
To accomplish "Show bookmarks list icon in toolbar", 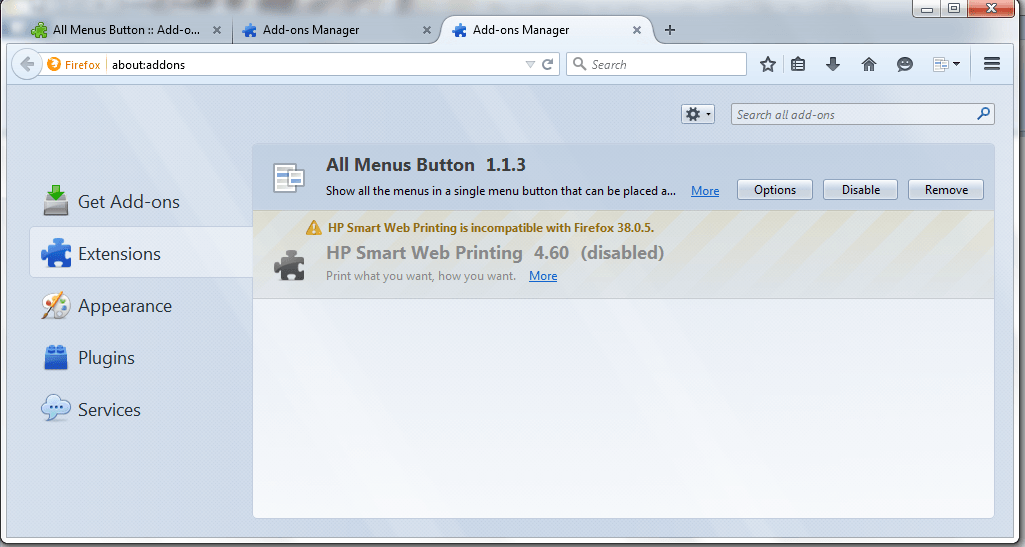I will [798, 64].
